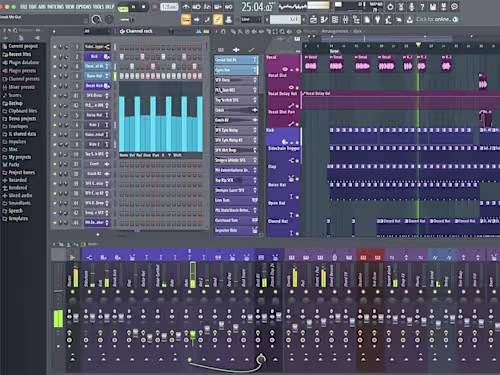
Task: Expand the Current project browser folder
Action: pos(20,46)
